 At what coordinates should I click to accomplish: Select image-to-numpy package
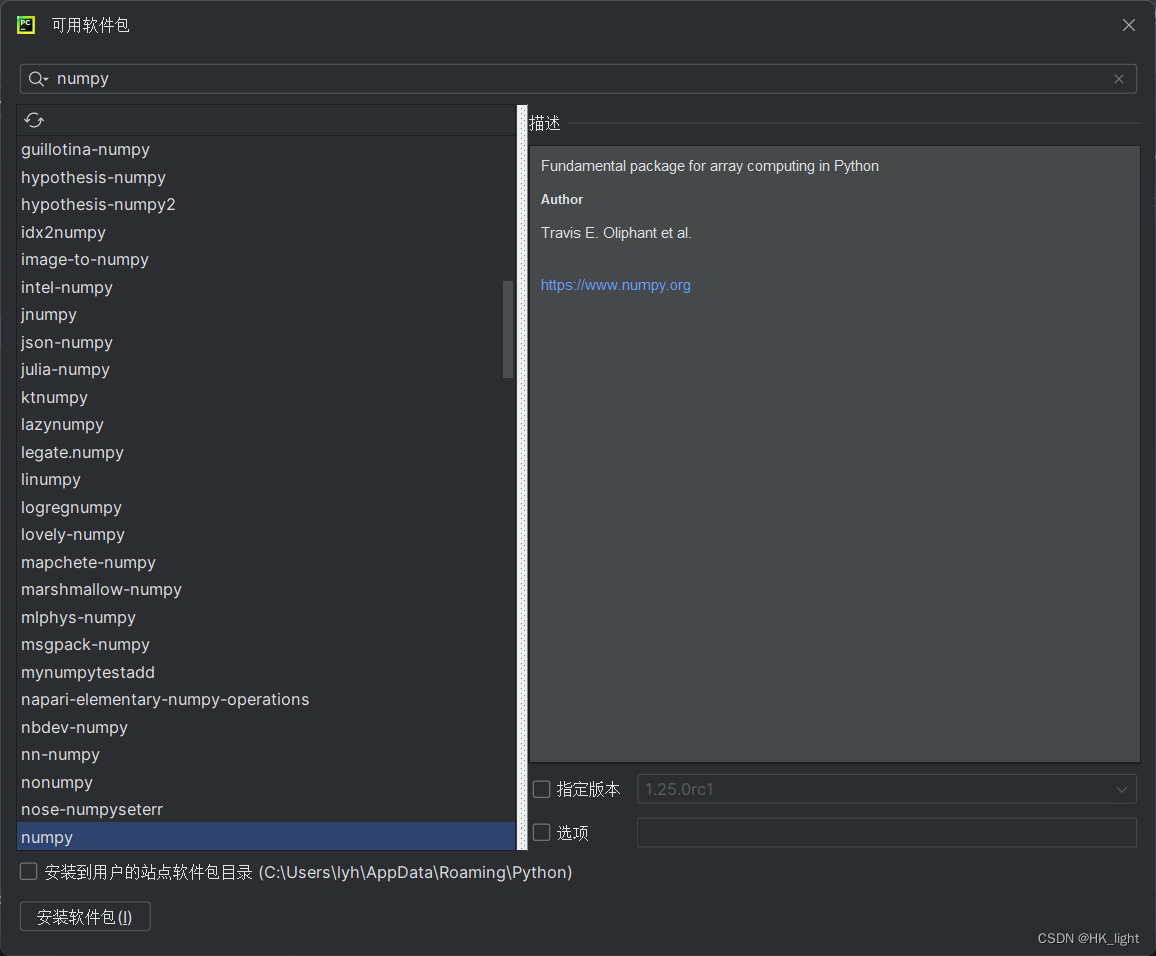pos(266,259)
